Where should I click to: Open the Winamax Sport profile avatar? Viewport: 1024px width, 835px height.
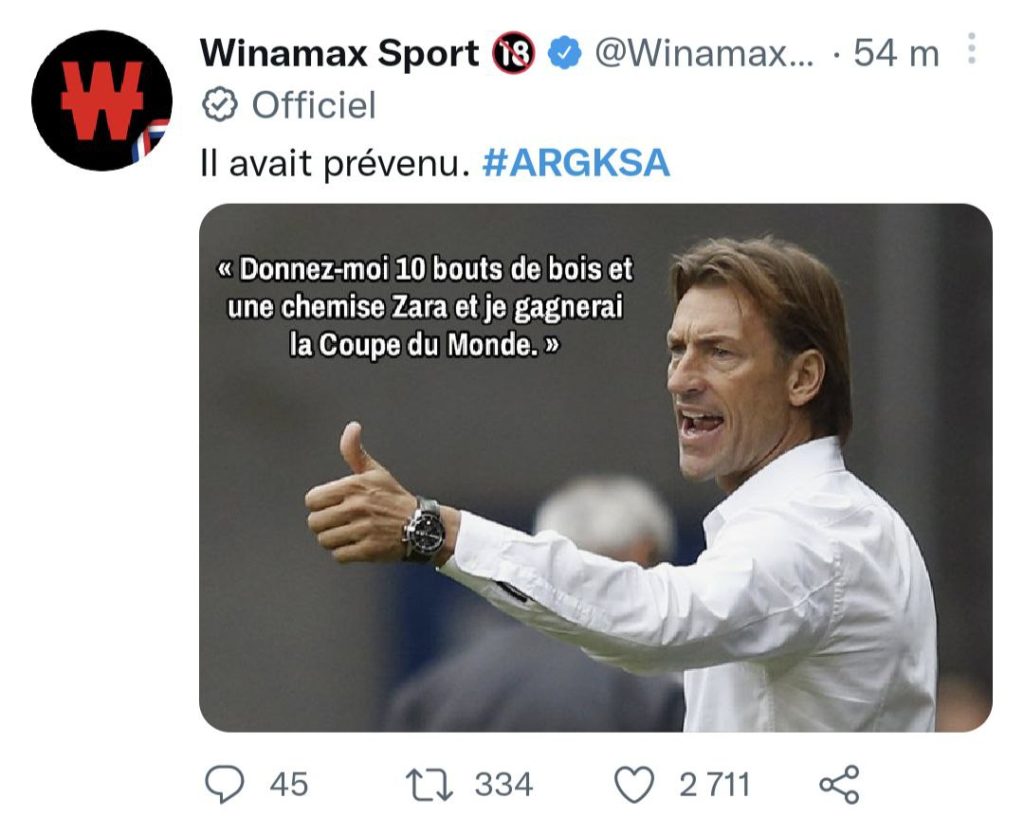102,101
